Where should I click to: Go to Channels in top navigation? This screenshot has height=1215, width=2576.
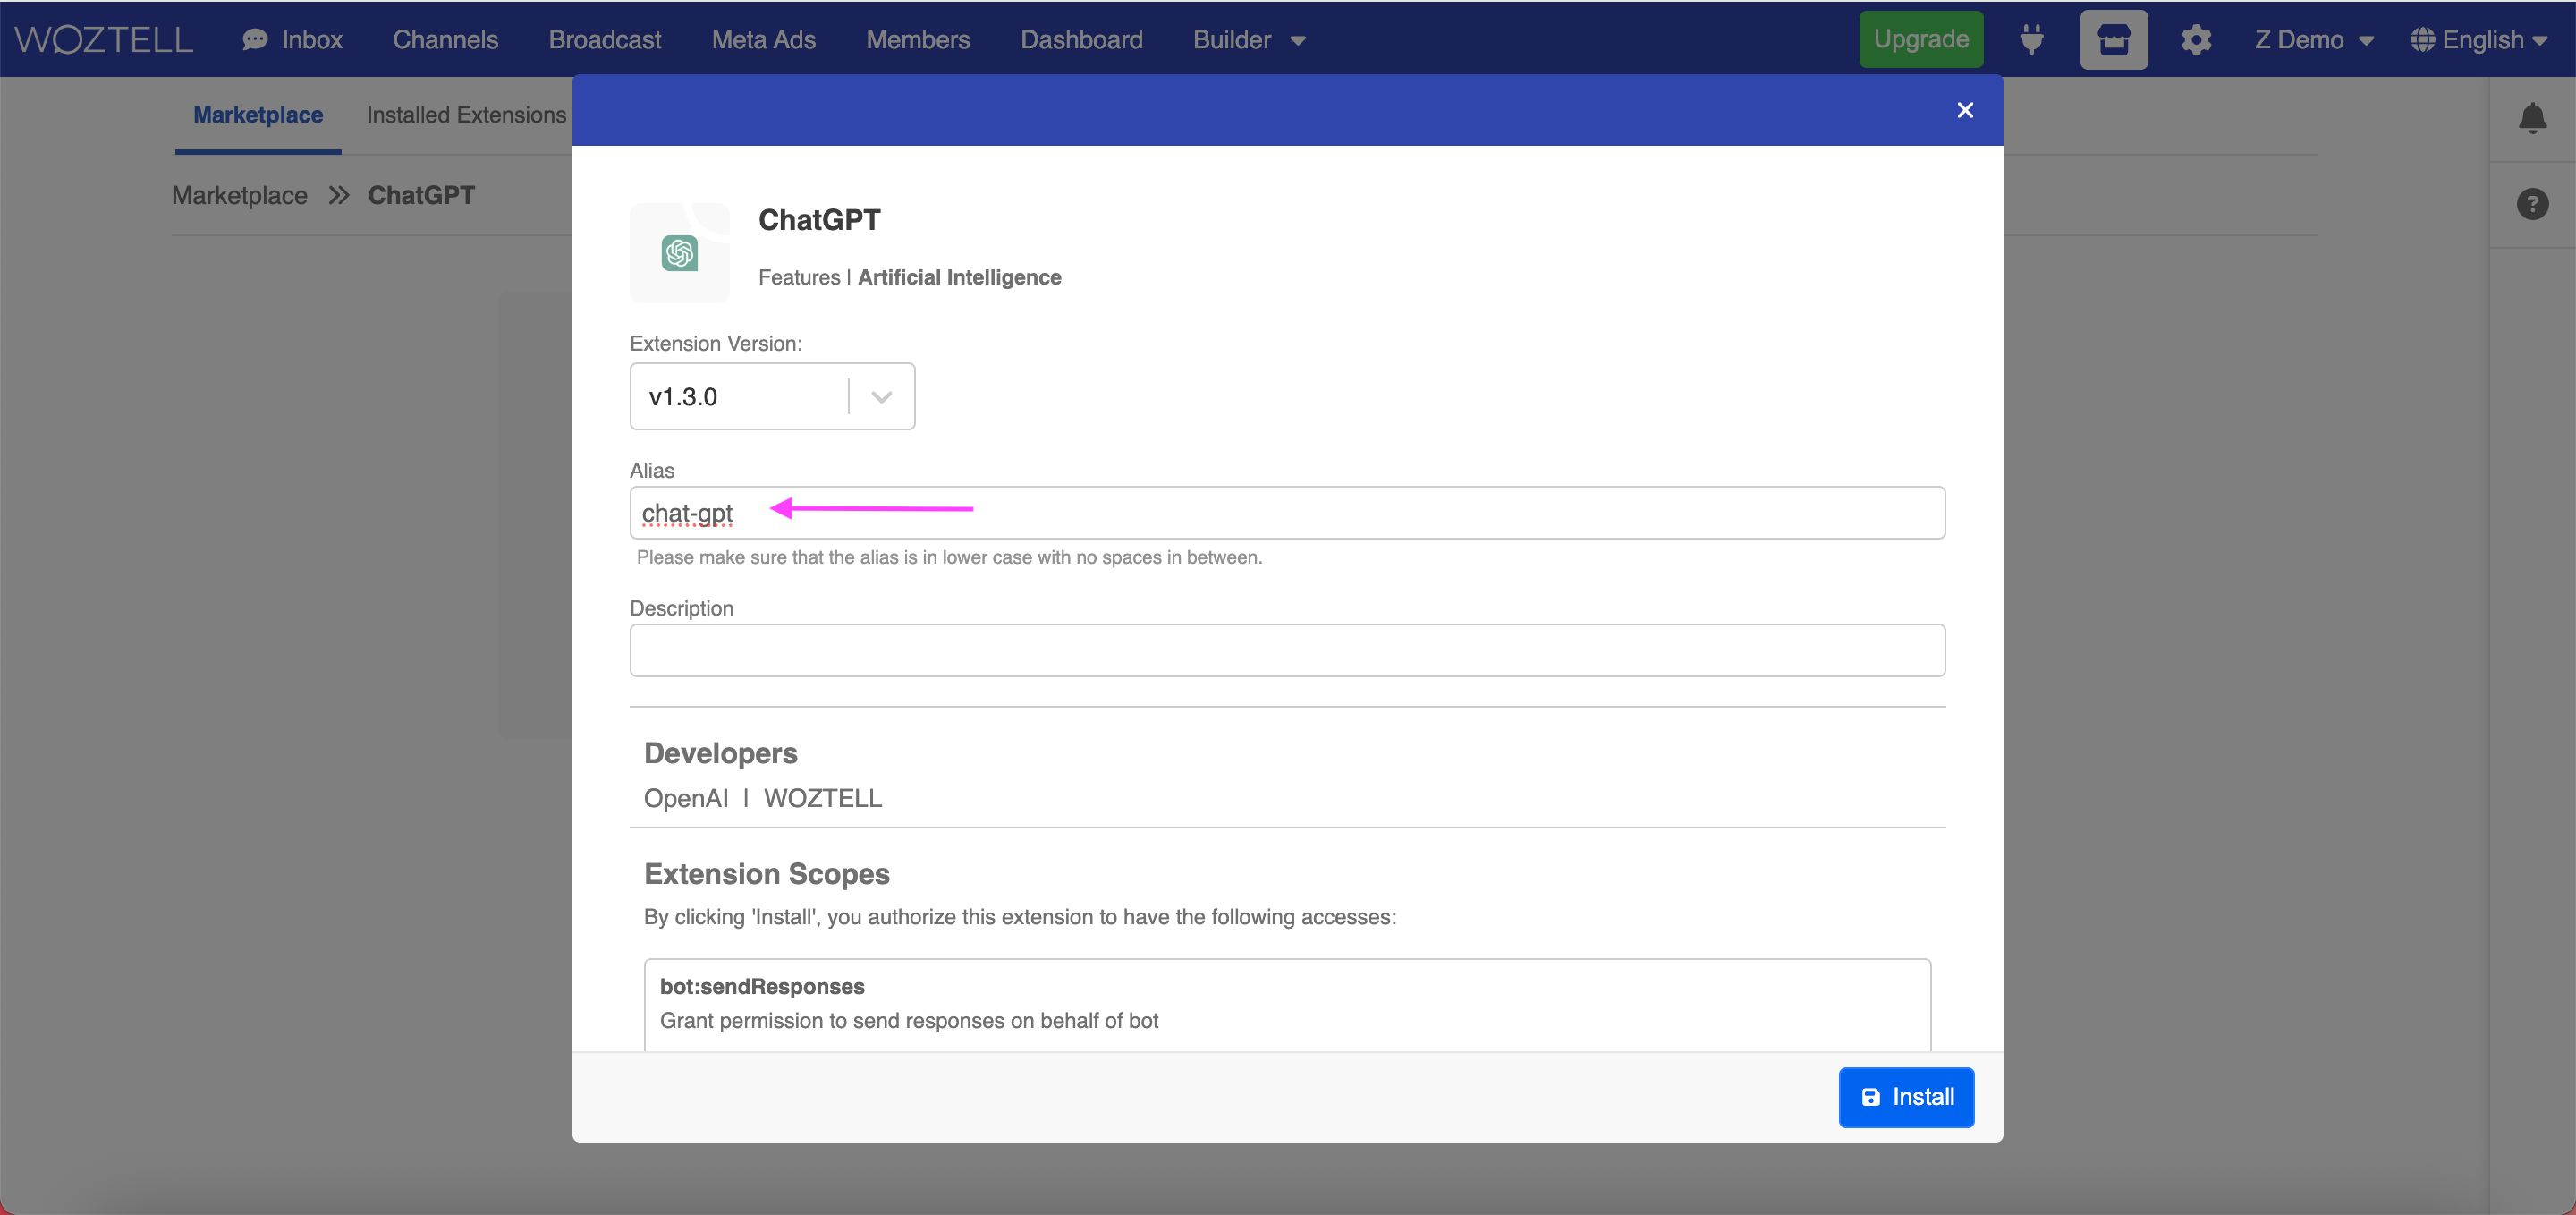pyautogui.click(x=445, y=39)
